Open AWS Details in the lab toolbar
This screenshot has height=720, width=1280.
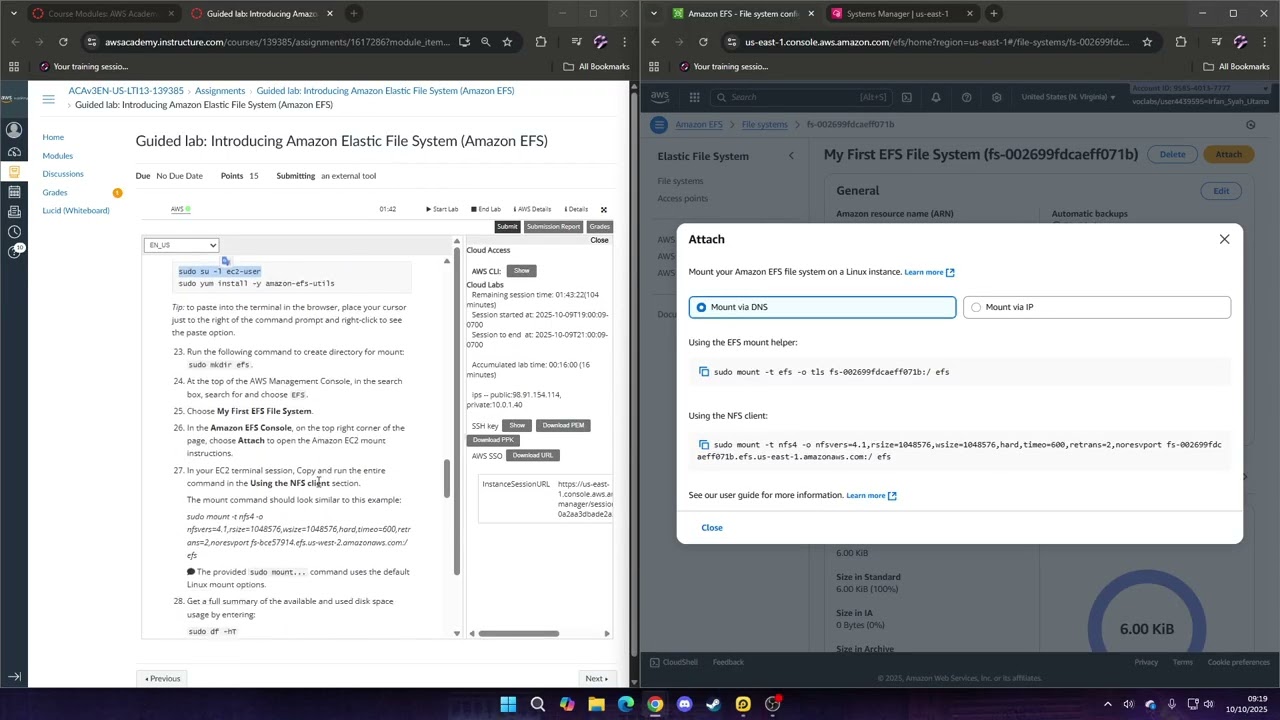pyautogui.click(x=531, y=209)
